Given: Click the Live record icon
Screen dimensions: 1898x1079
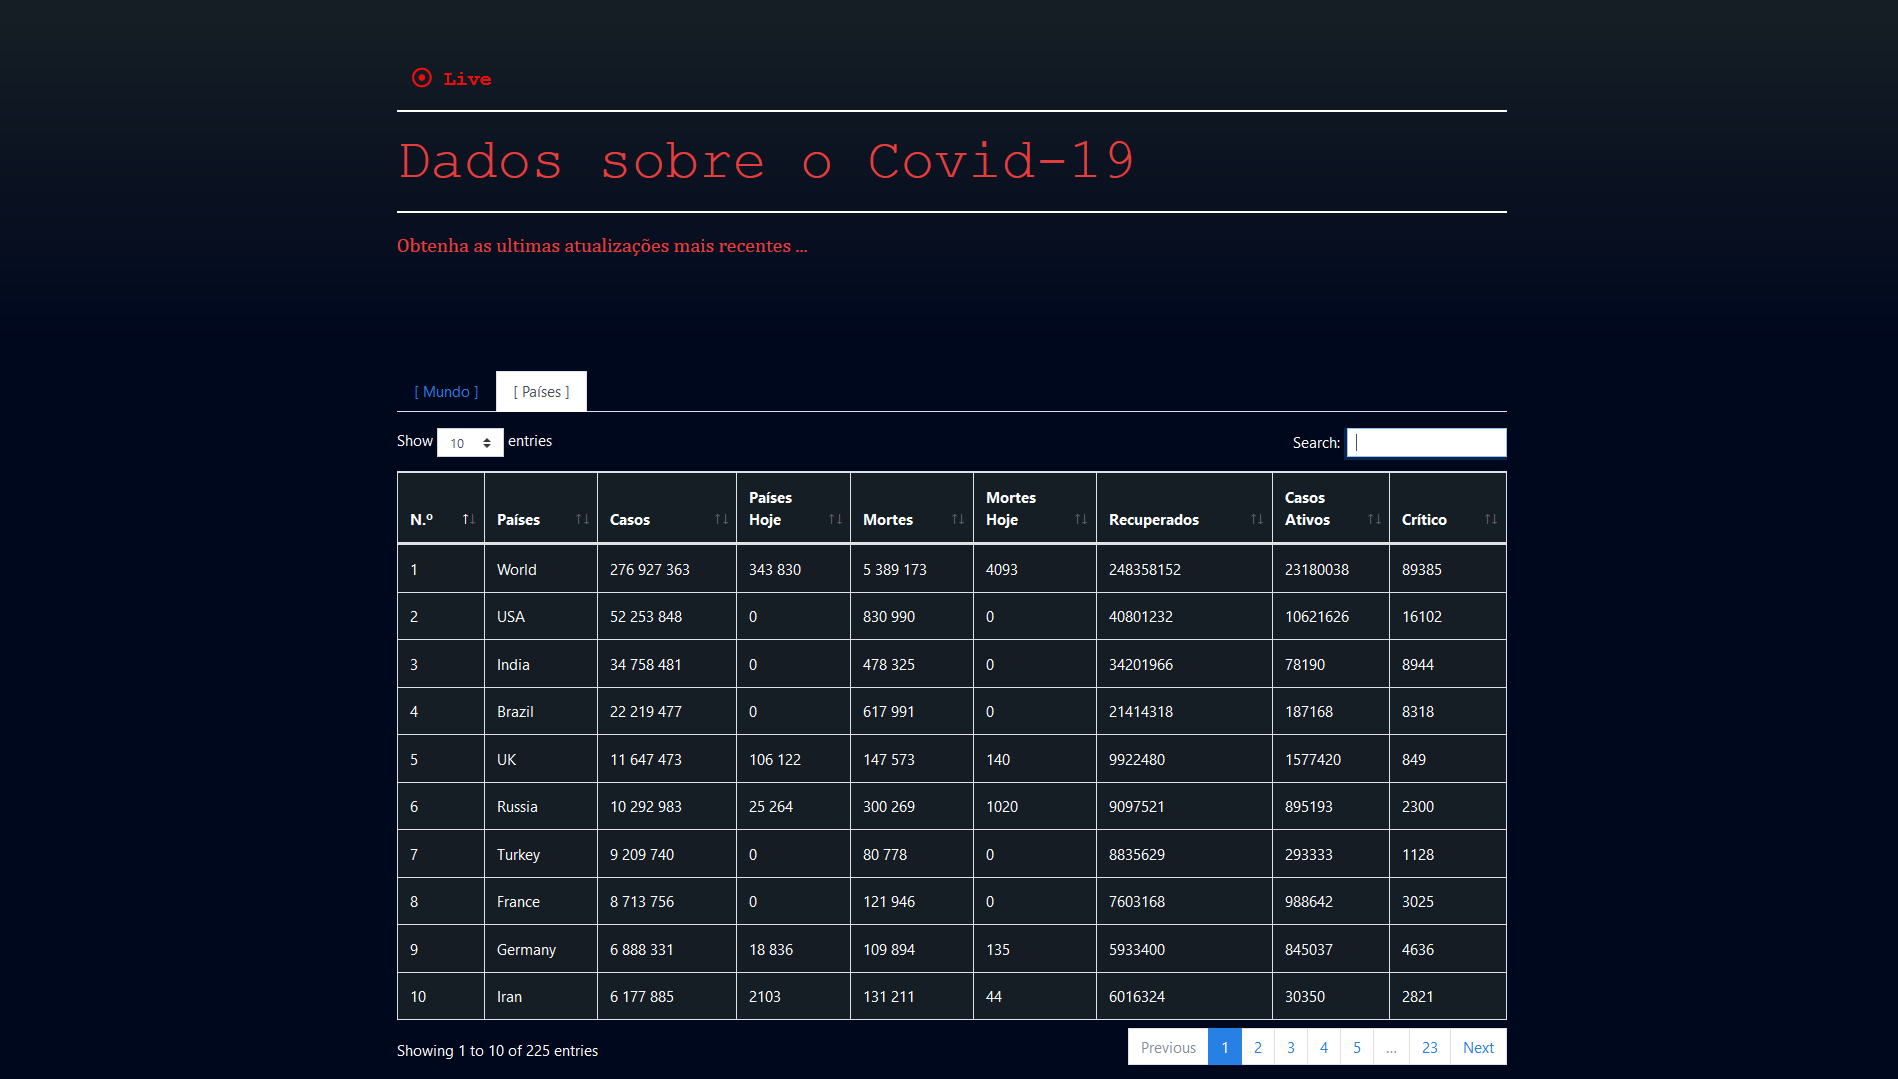Looking at the screenshot, I should pyautogui.click(x=422, y=78).
